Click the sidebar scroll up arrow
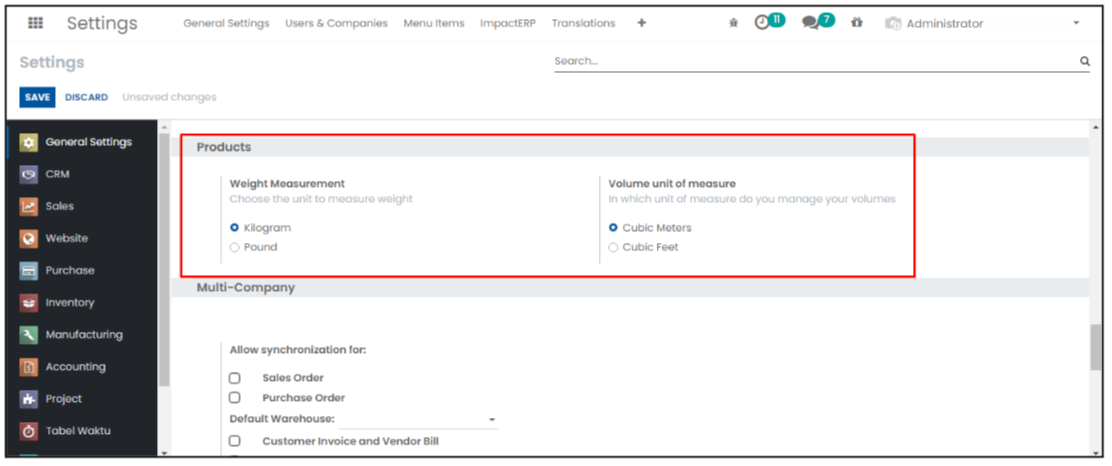 165,128
